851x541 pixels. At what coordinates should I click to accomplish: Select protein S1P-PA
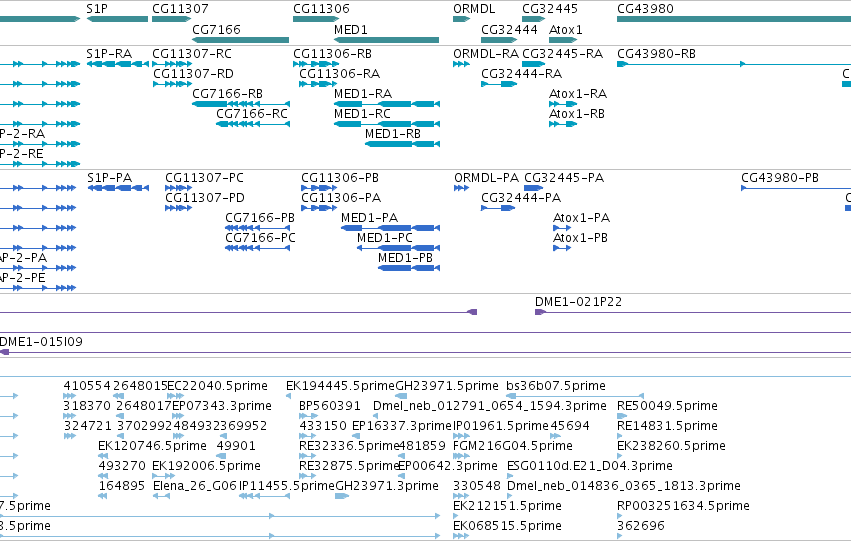pos(118,188)
